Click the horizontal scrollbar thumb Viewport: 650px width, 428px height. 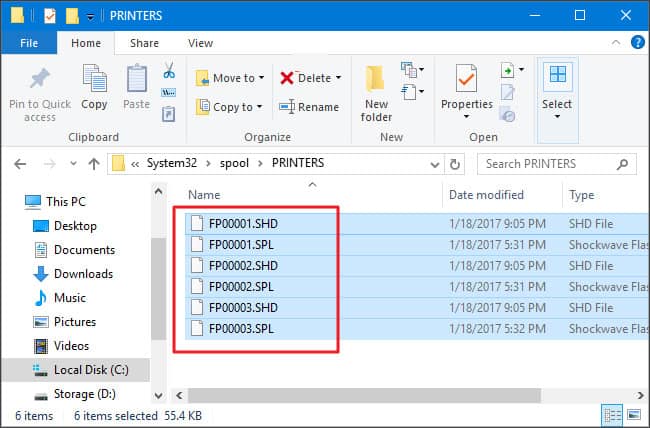click(x=364, y=395)
